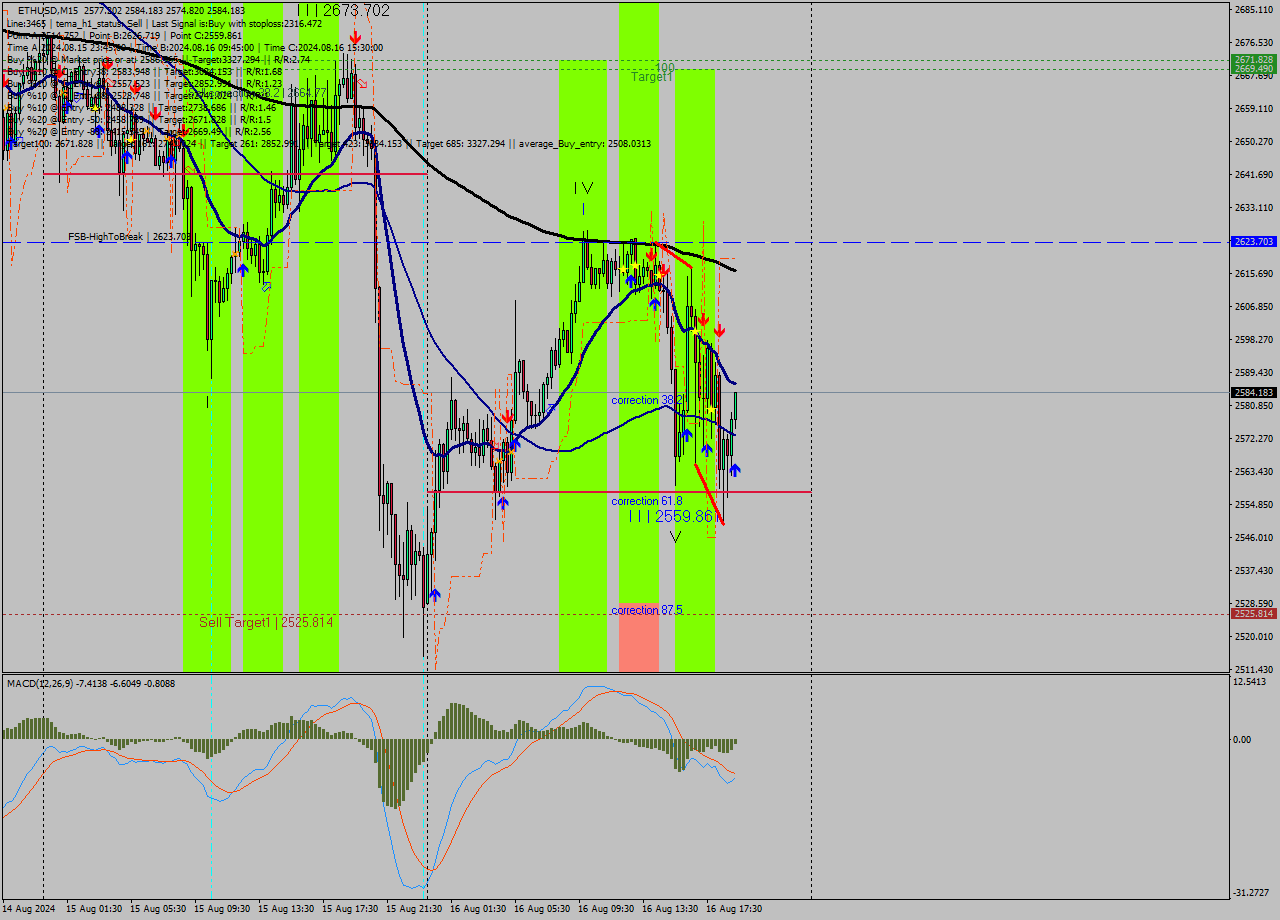Click the 'Sell Target1 | 2525.814' label
Image resolution: width=1280 pixels, height=920 pixels.
pyautogui.click(x=266, y=622)
